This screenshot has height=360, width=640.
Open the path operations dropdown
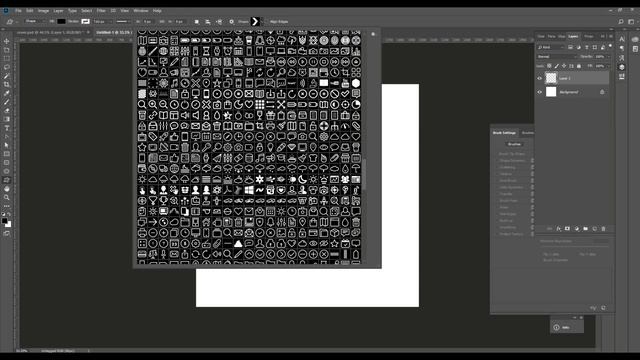coord(197,22)
